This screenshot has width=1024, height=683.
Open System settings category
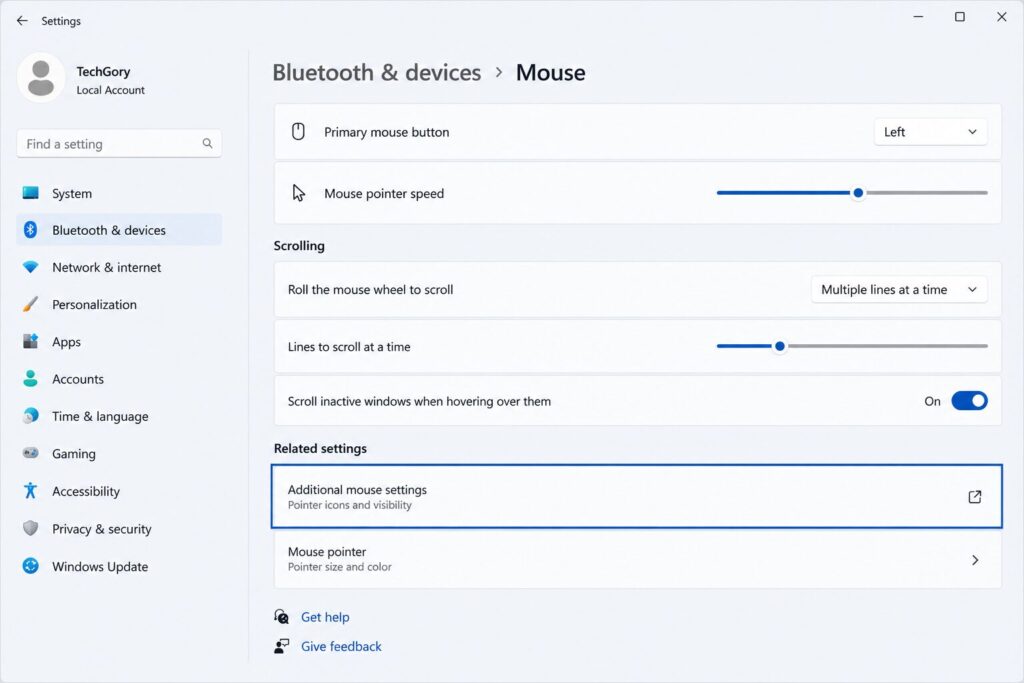point(119,193)
